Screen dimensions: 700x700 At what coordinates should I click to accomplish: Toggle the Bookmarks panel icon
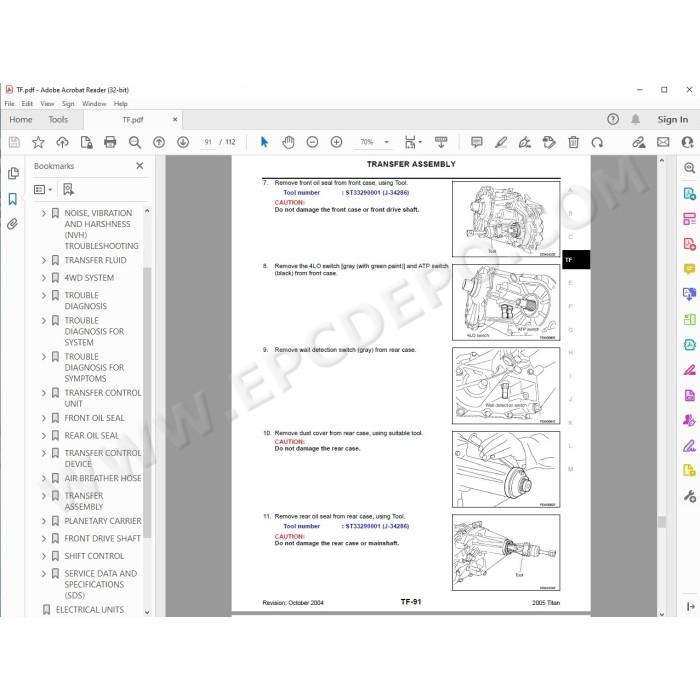[13, 199]
